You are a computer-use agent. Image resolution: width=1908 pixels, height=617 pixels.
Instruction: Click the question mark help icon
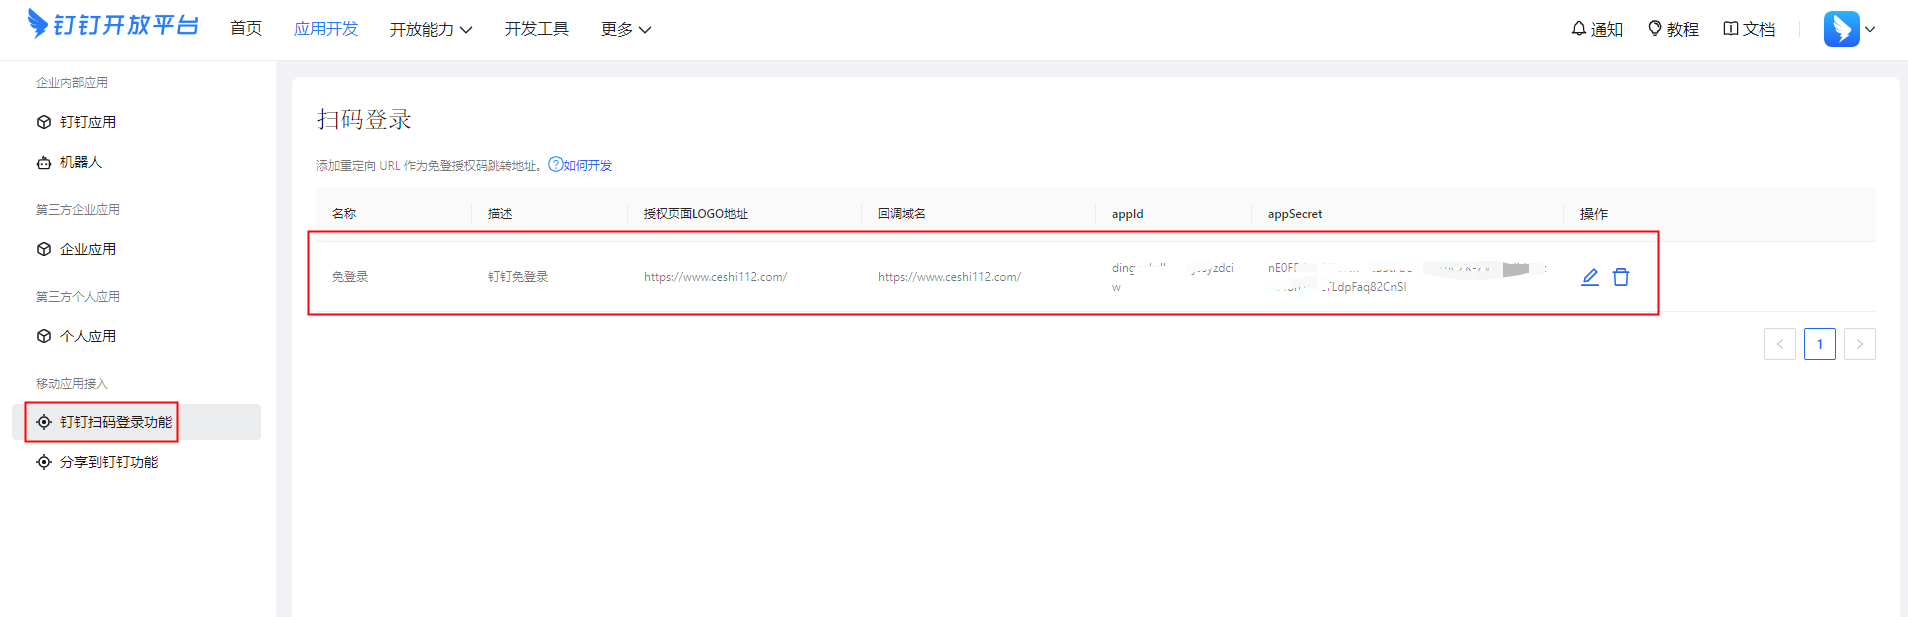(x=555, y=165)
